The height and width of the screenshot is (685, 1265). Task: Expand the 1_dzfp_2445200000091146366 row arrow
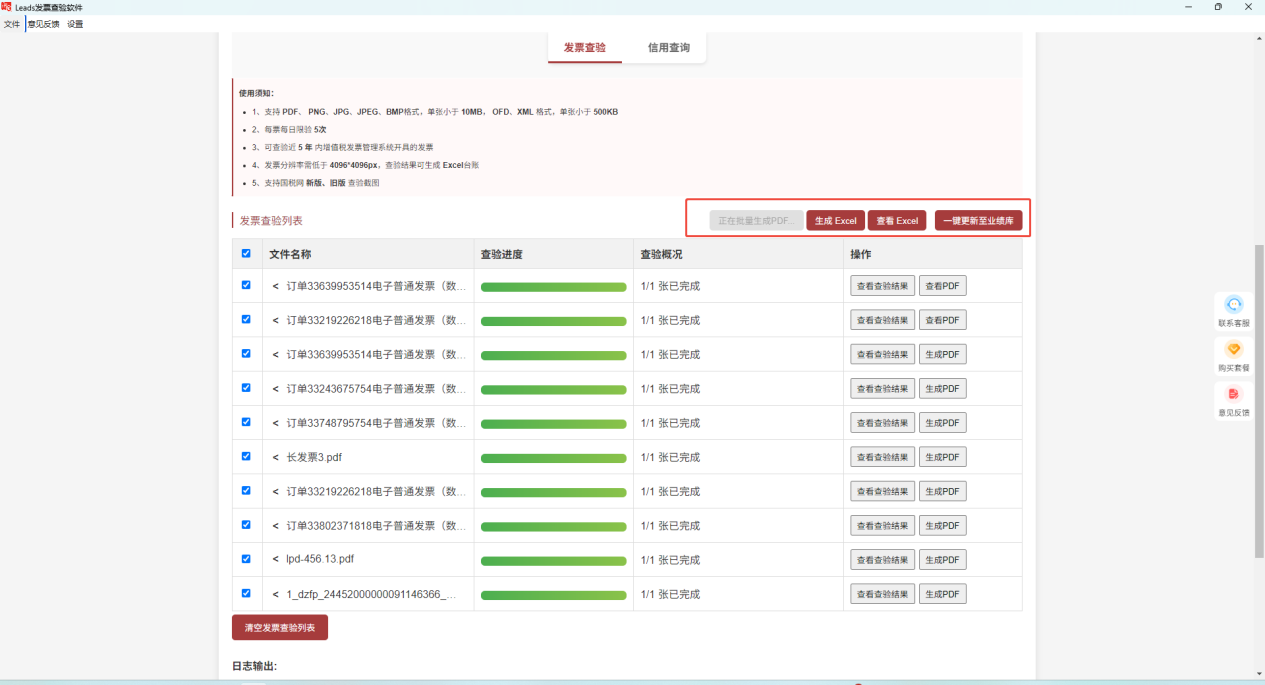275,594
